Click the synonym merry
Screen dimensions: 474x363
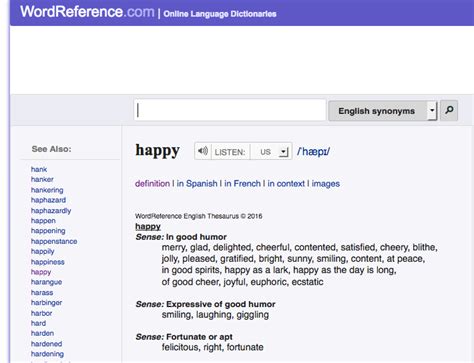tap(174, 248)
